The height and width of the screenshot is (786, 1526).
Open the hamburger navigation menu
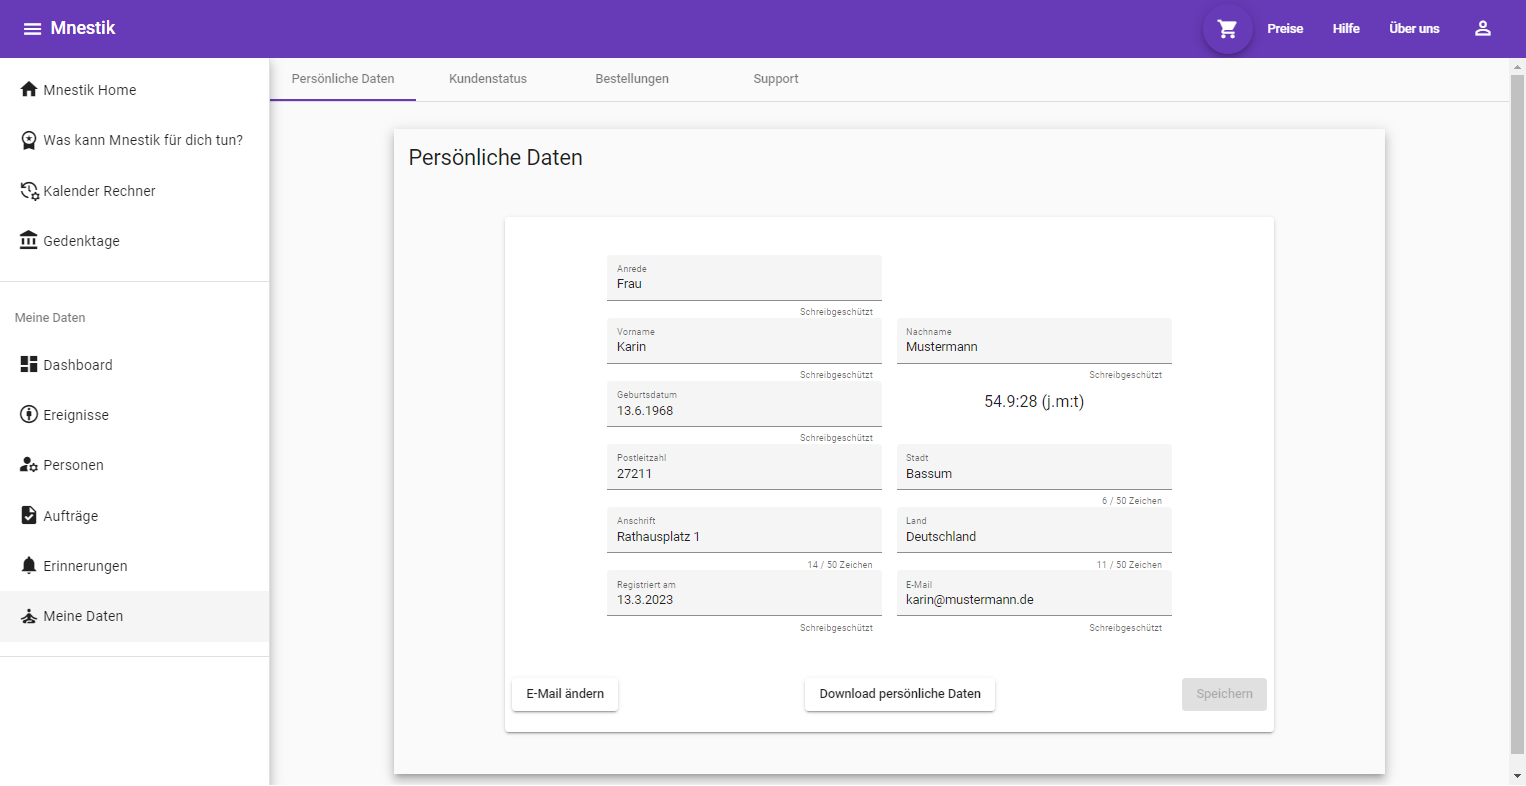[32, 29]
